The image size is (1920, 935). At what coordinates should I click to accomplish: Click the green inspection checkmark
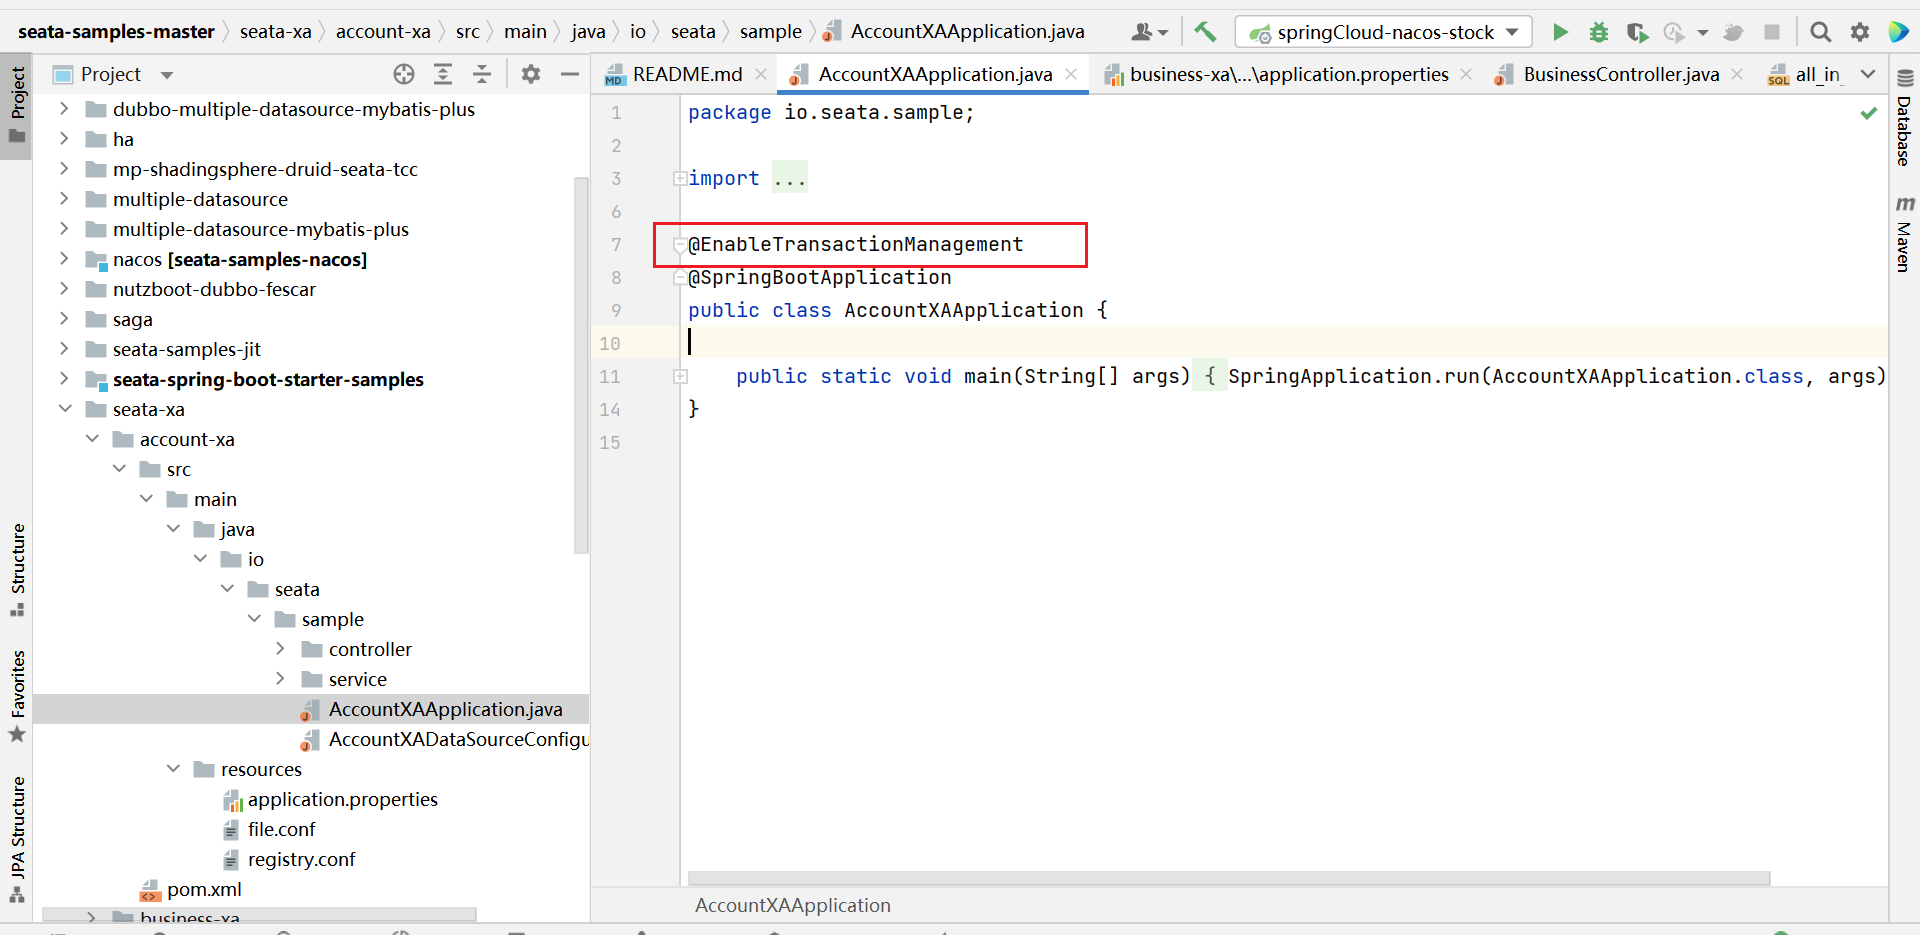coord(1868,113)
